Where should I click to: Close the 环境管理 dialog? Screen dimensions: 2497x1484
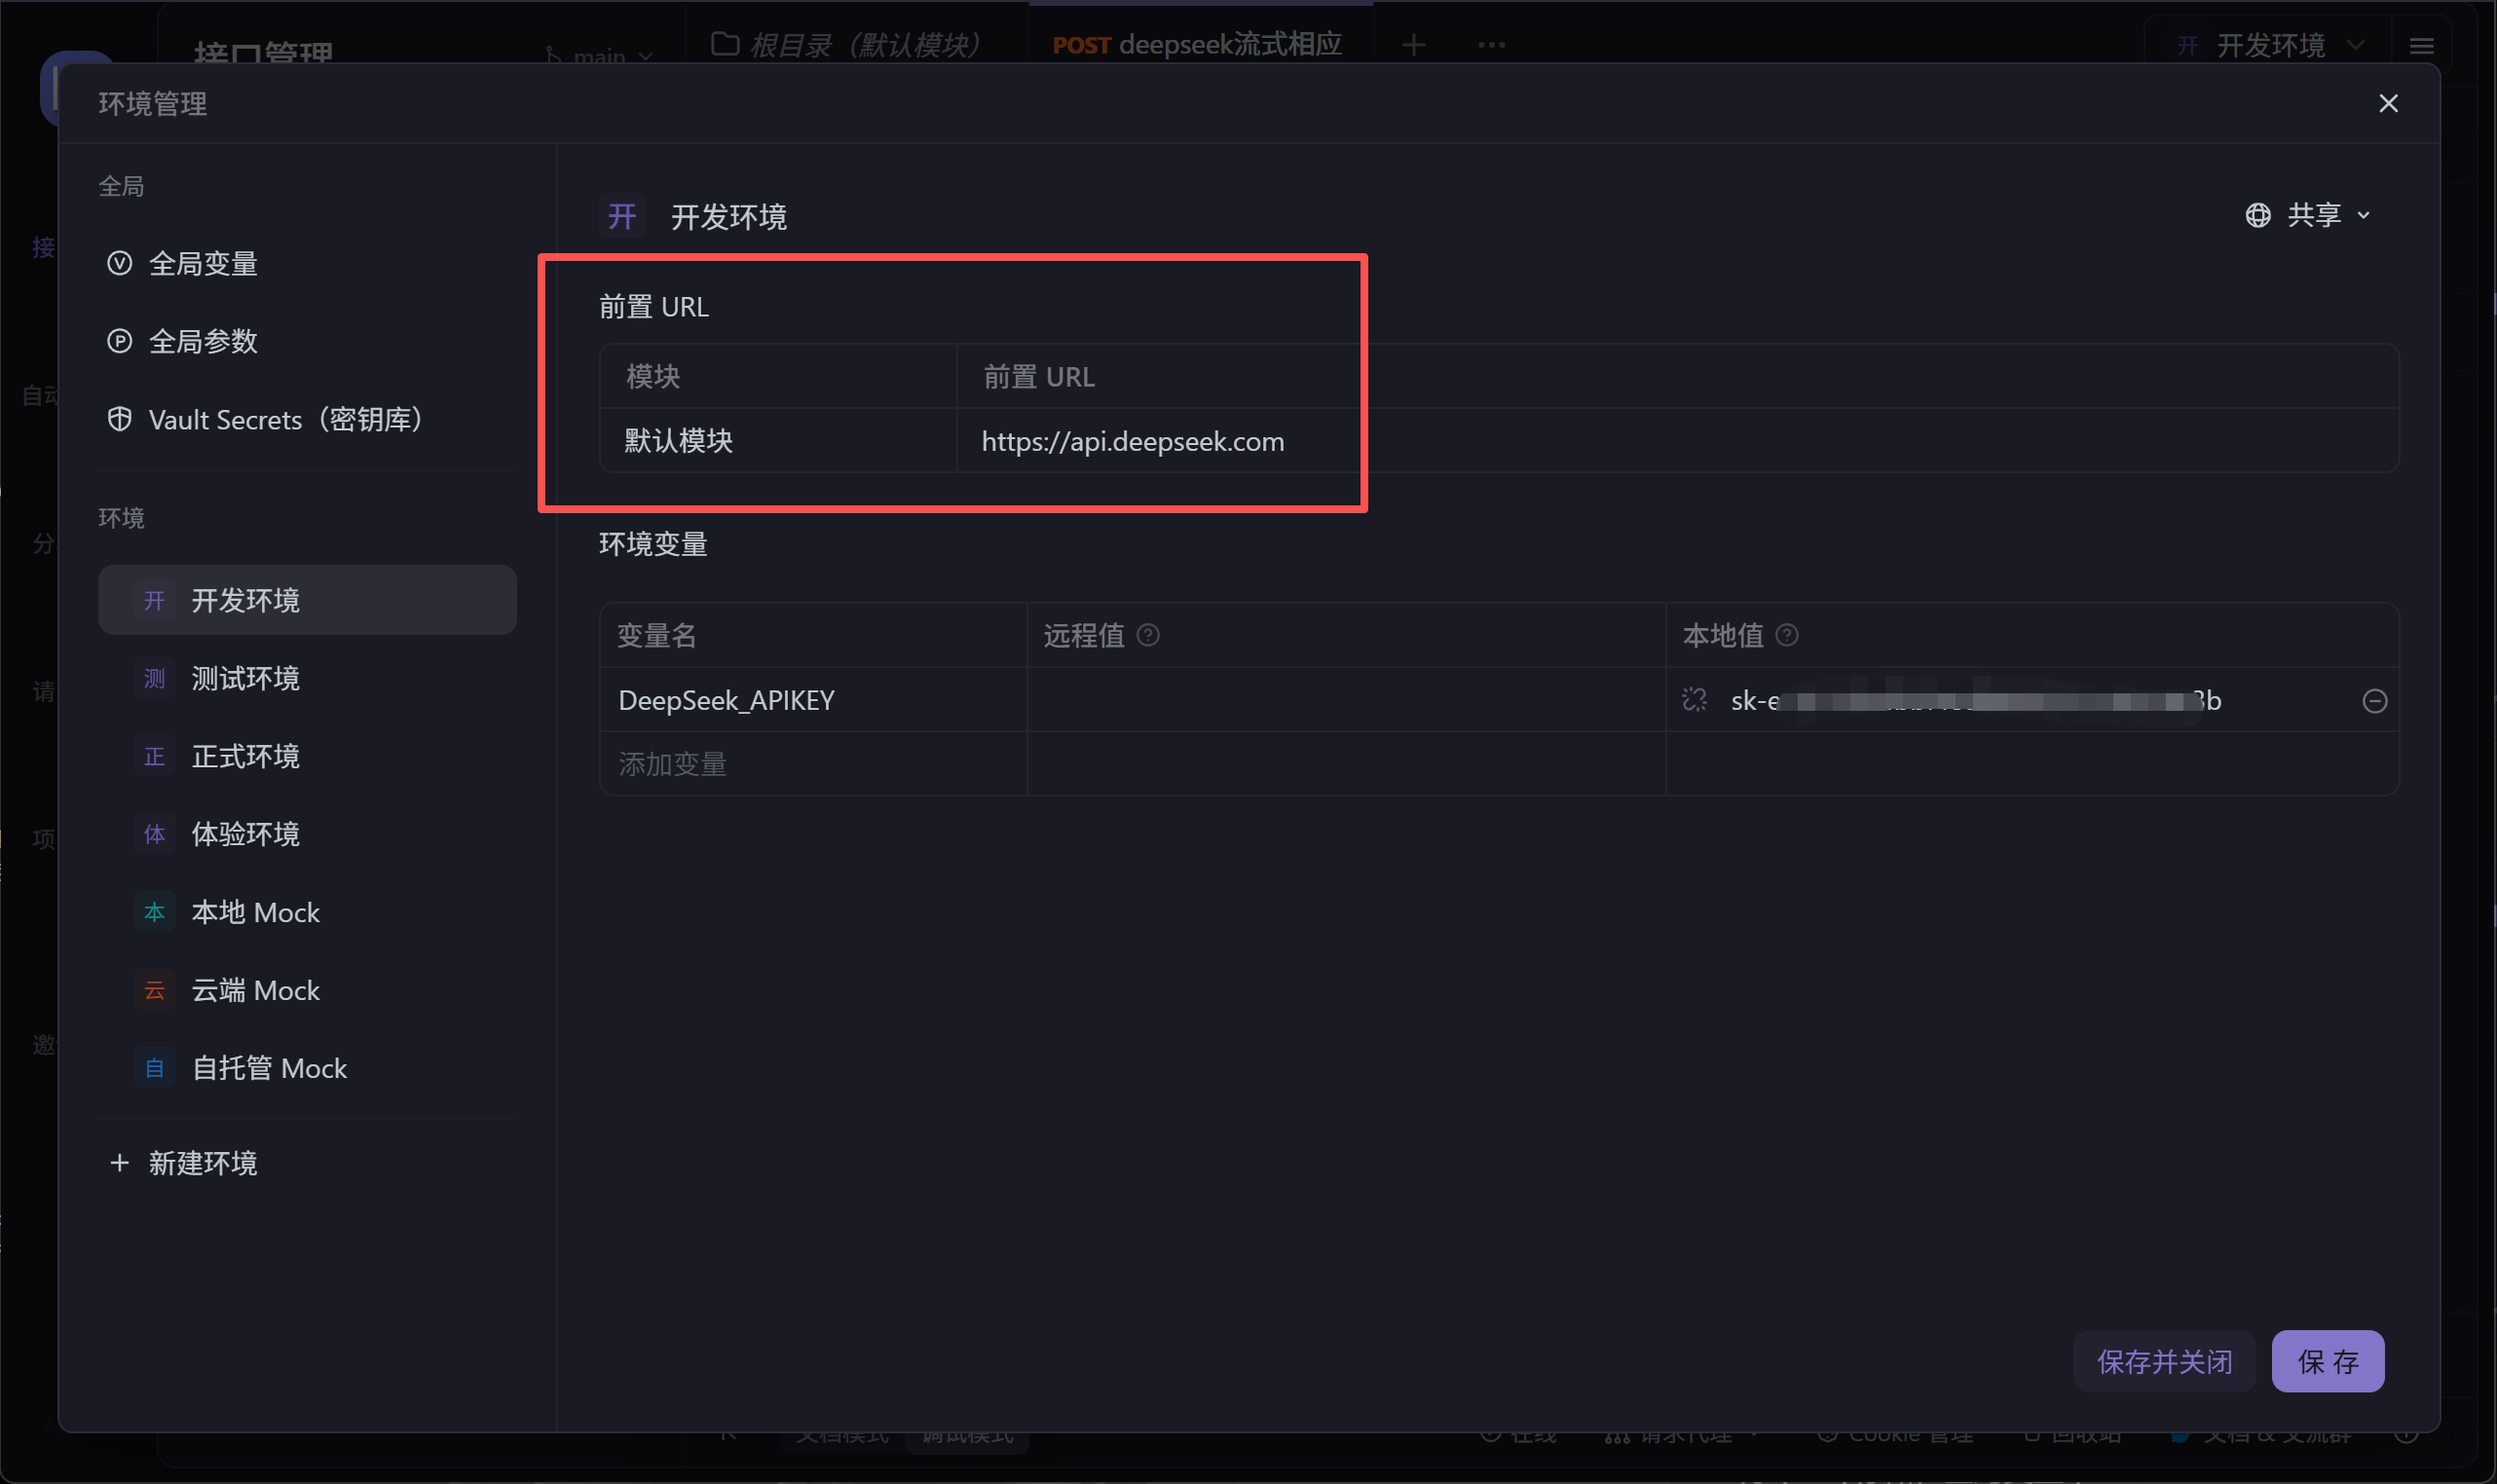coord(2388,104)
